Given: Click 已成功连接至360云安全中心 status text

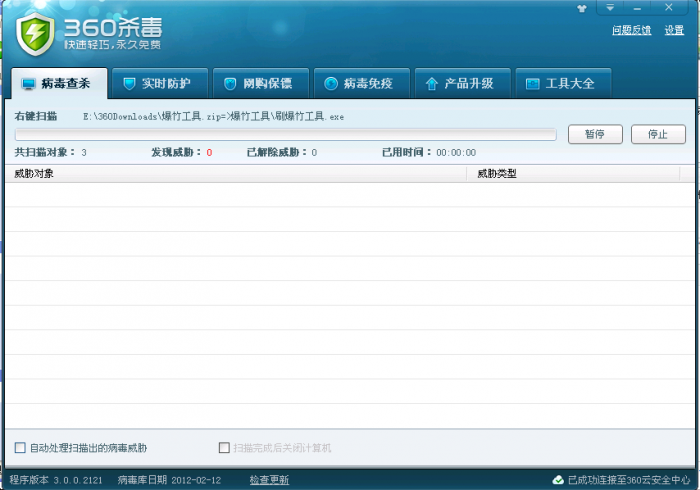Looking at the screenshot, I should 629,480.
